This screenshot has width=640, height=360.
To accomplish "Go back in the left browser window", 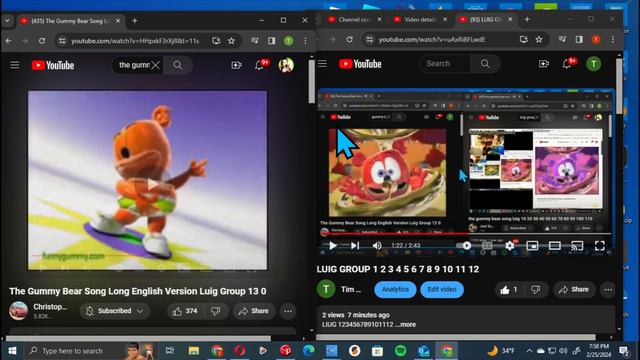I will [9, 41].
